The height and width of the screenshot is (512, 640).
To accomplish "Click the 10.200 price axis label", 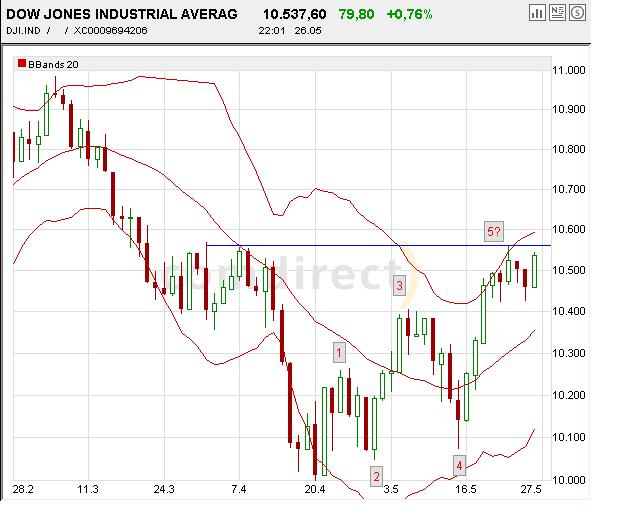I will 569,395.
